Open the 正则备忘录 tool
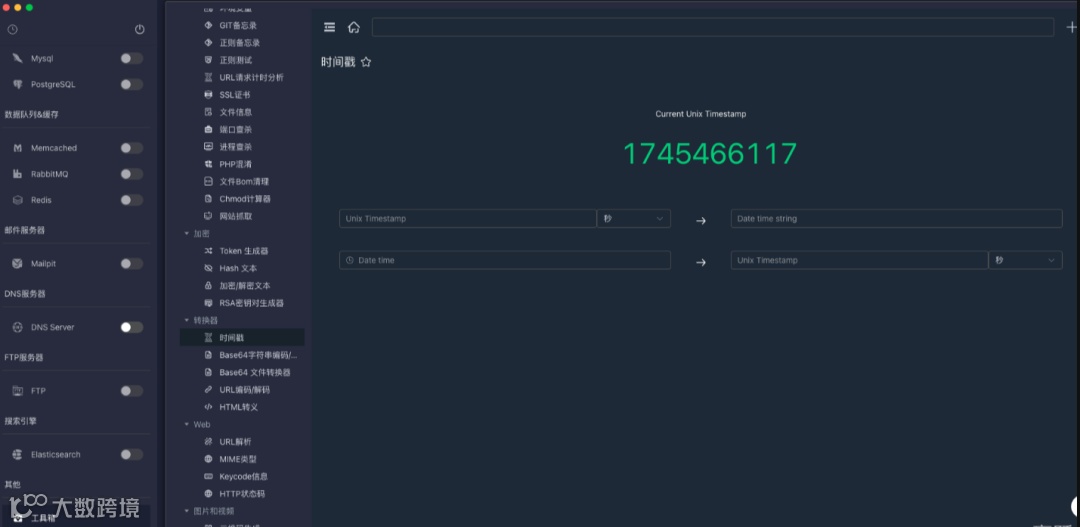Image resolution: width=1080 pixels, height=527 pixels. click(x=242, y=43)
